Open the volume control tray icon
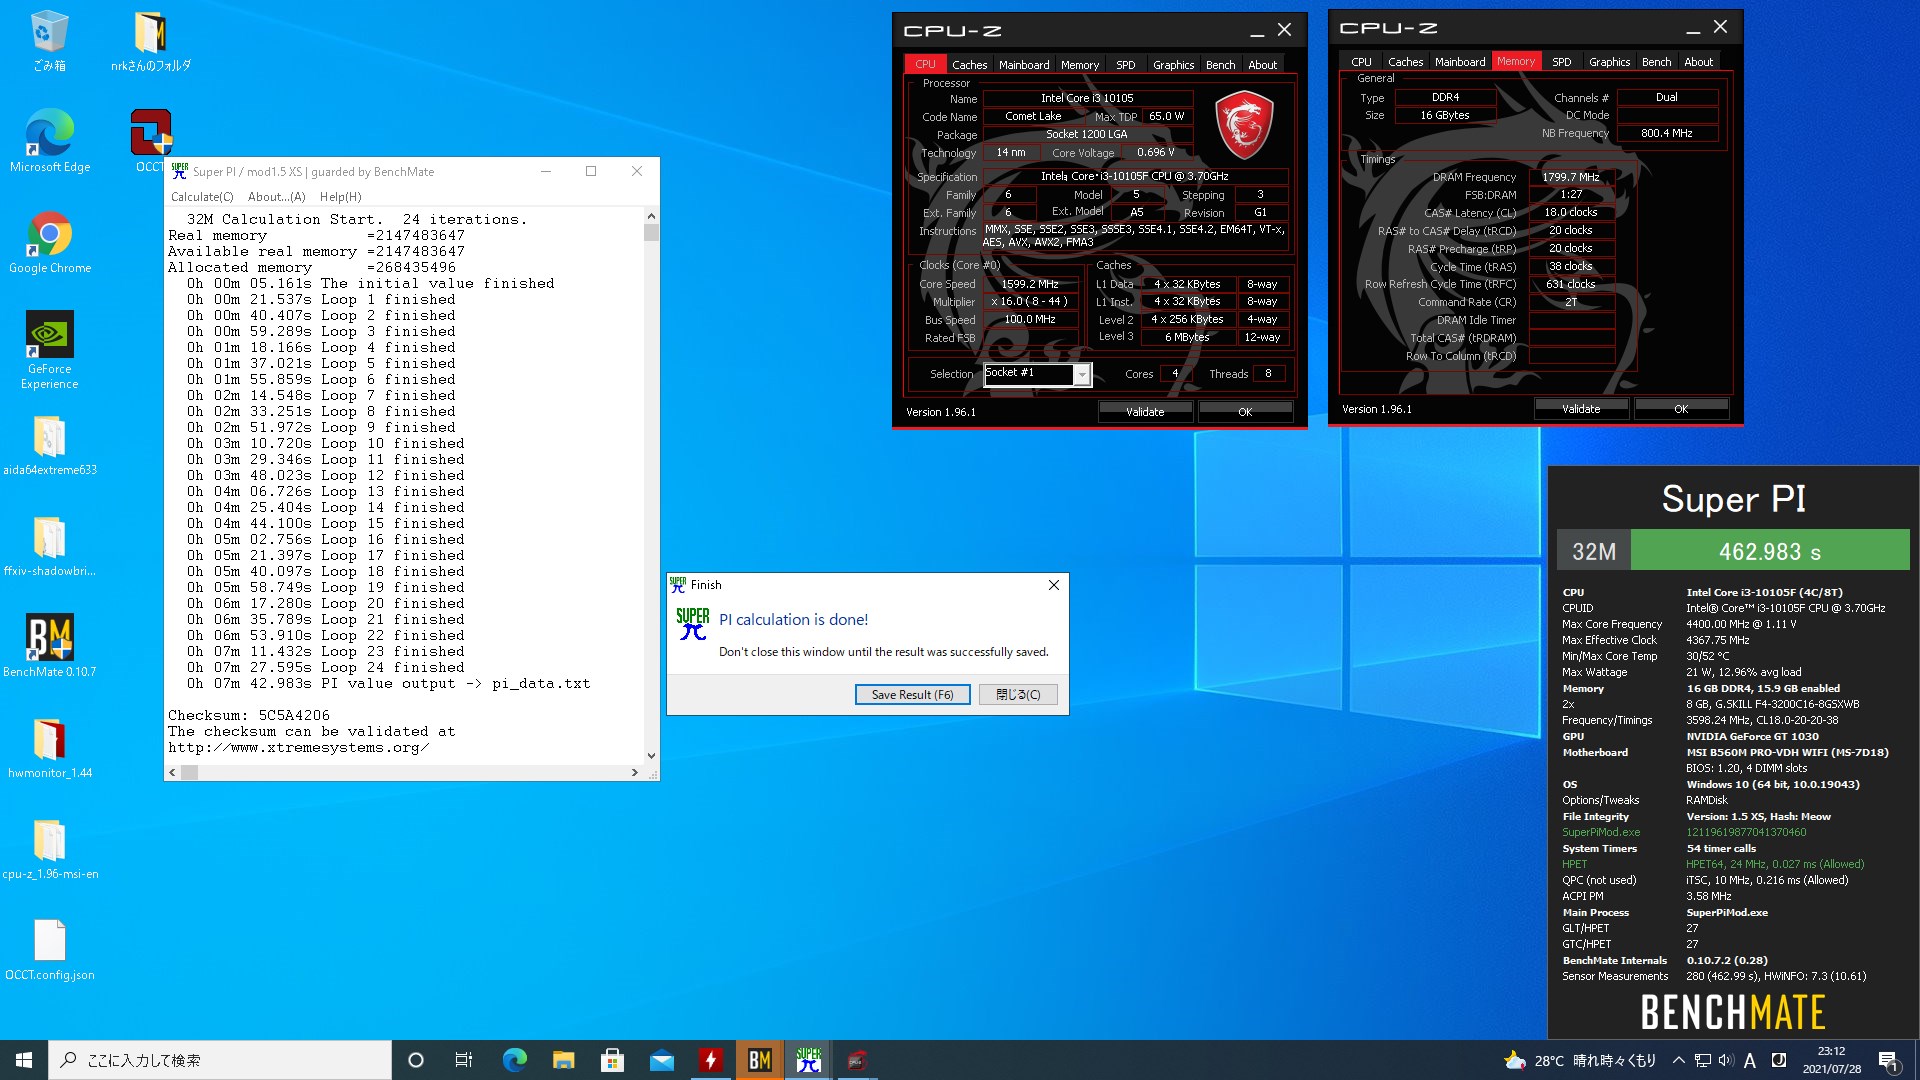This screenshot has width=1920, height=1080. (1726, 1060)
